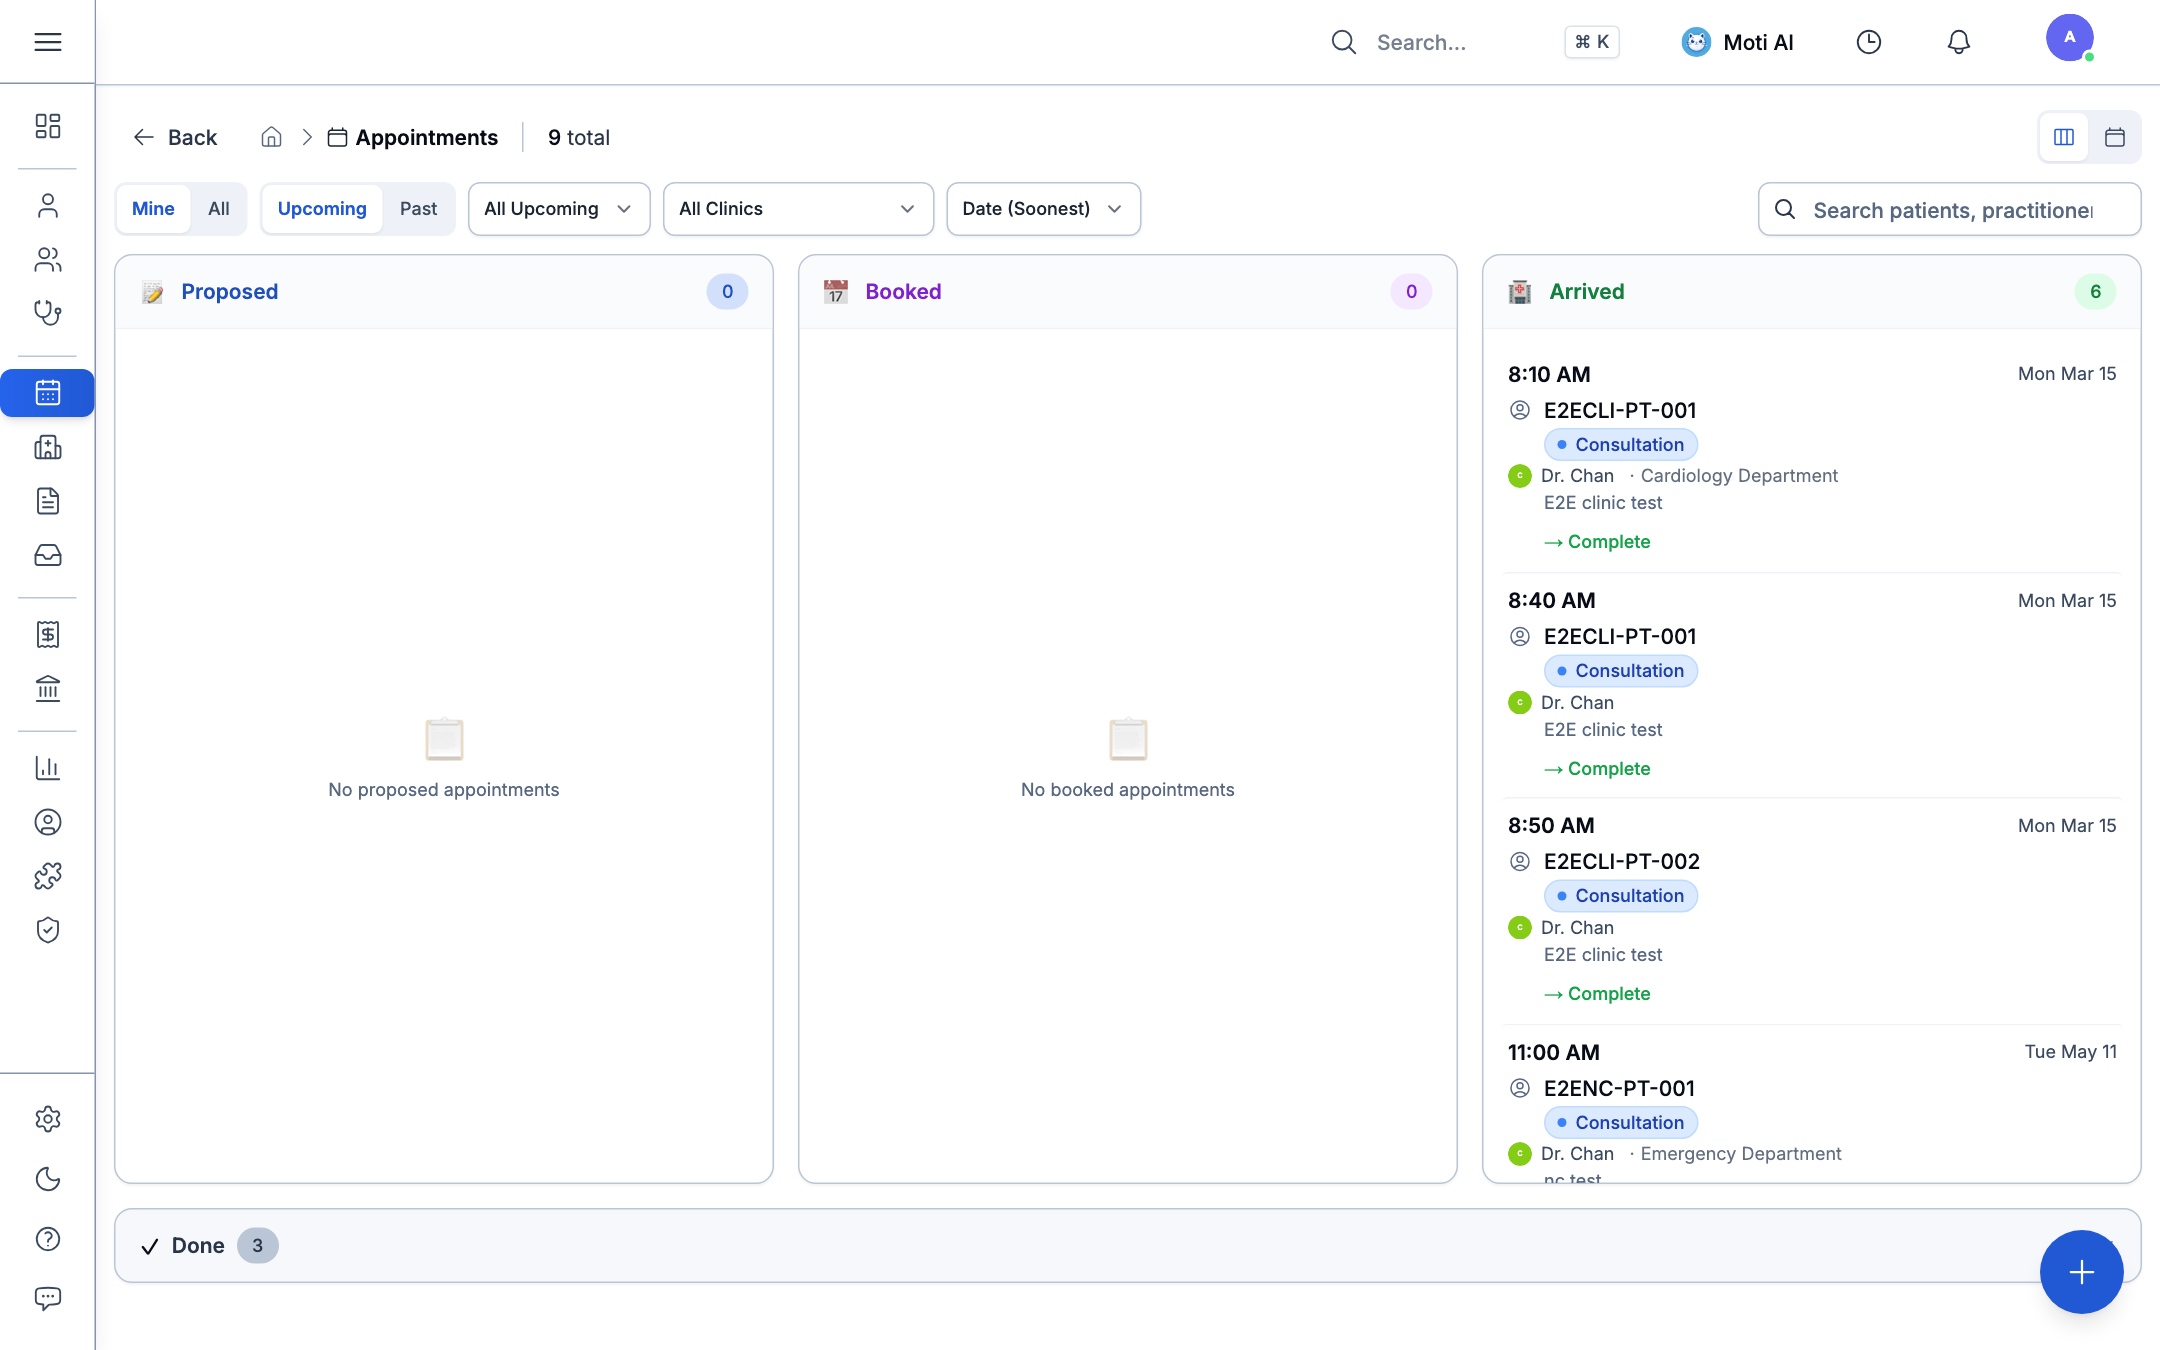Open patient E2ECLI-PT-002
Screen dimensions: 2160x1350
[1621, 861]
